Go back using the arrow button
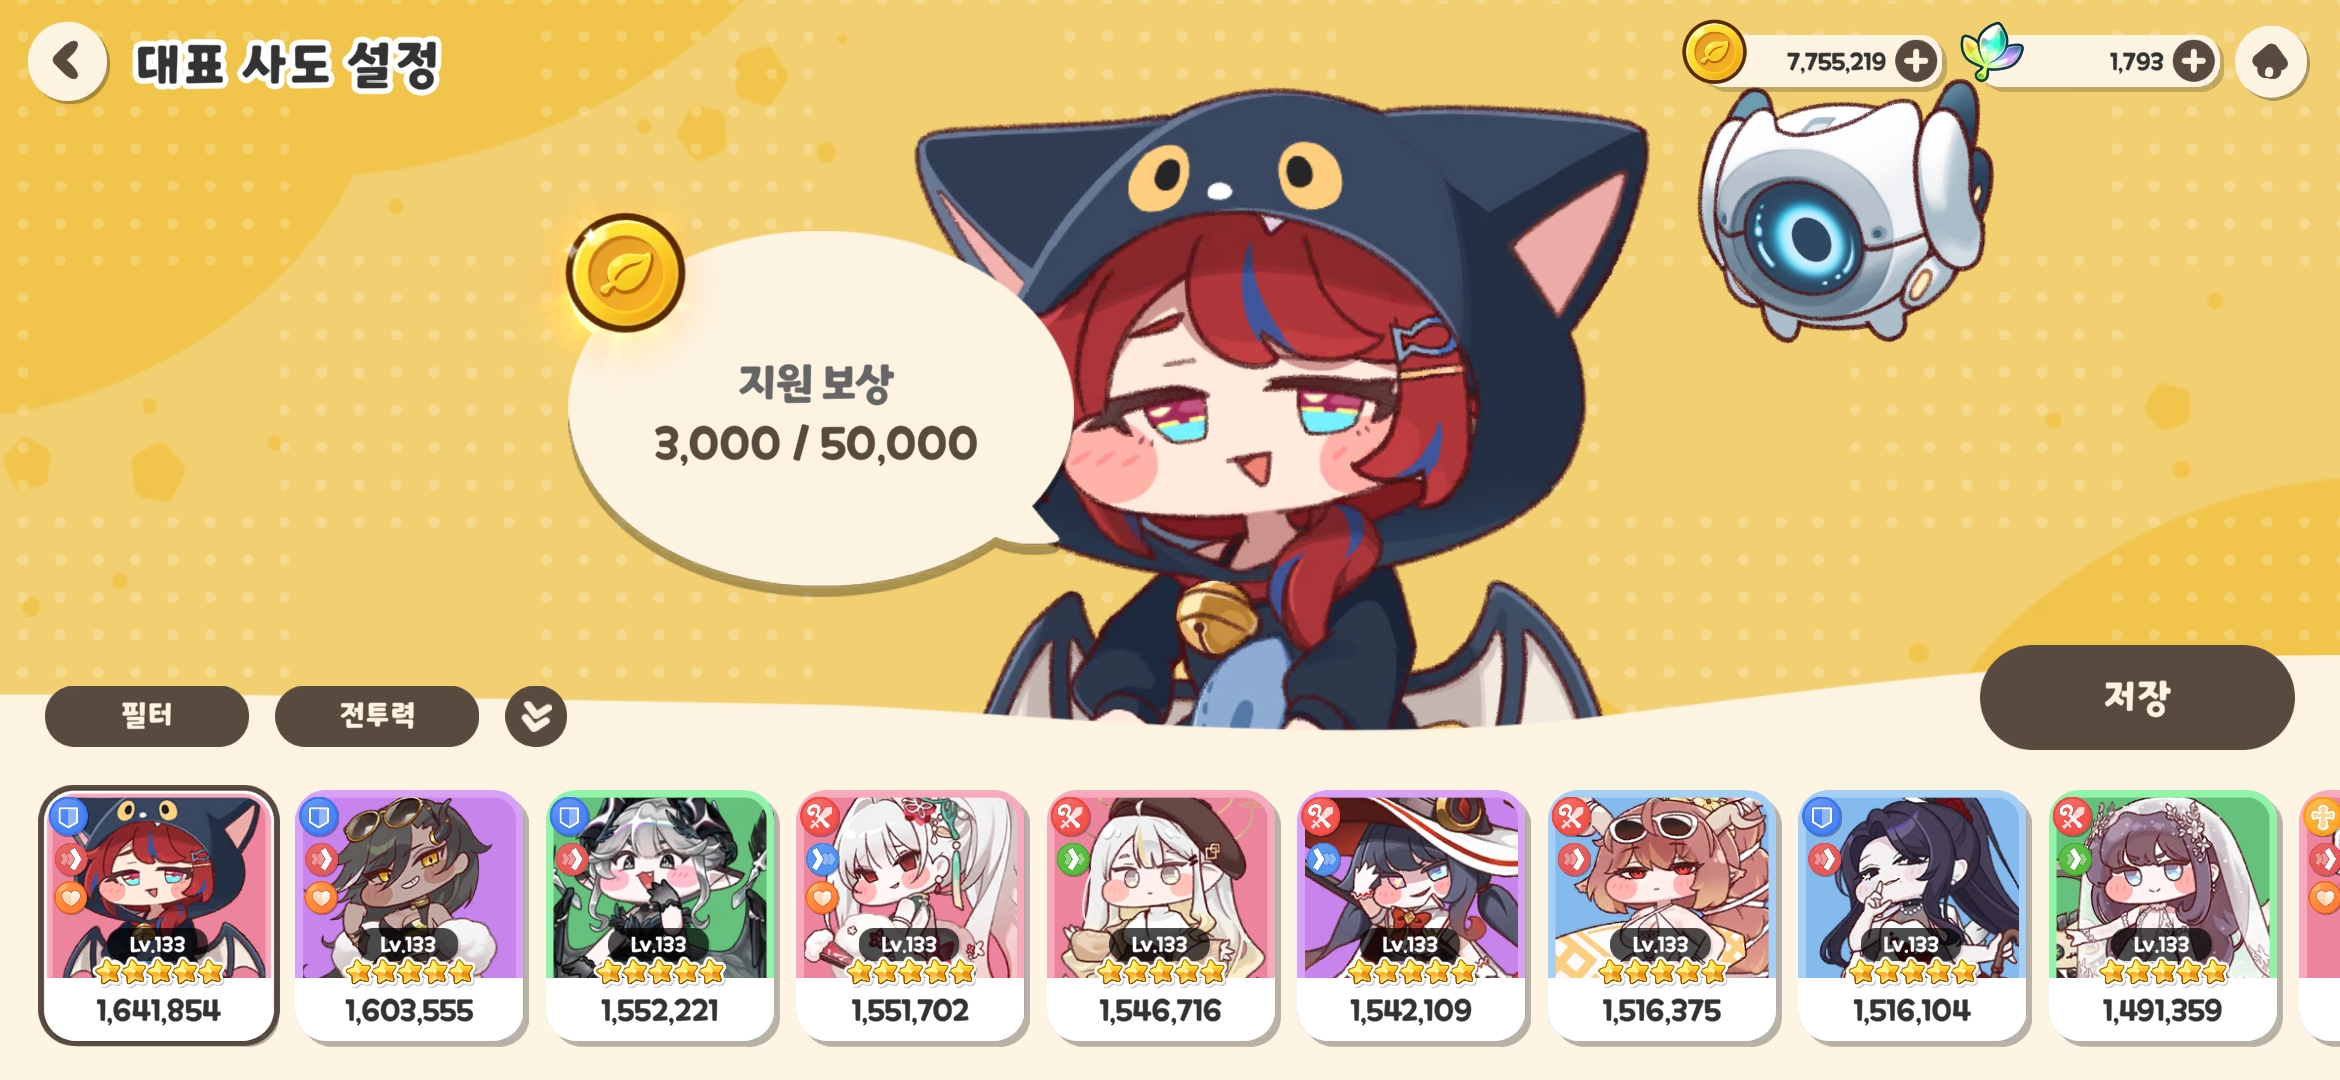 tap(67, 61)
